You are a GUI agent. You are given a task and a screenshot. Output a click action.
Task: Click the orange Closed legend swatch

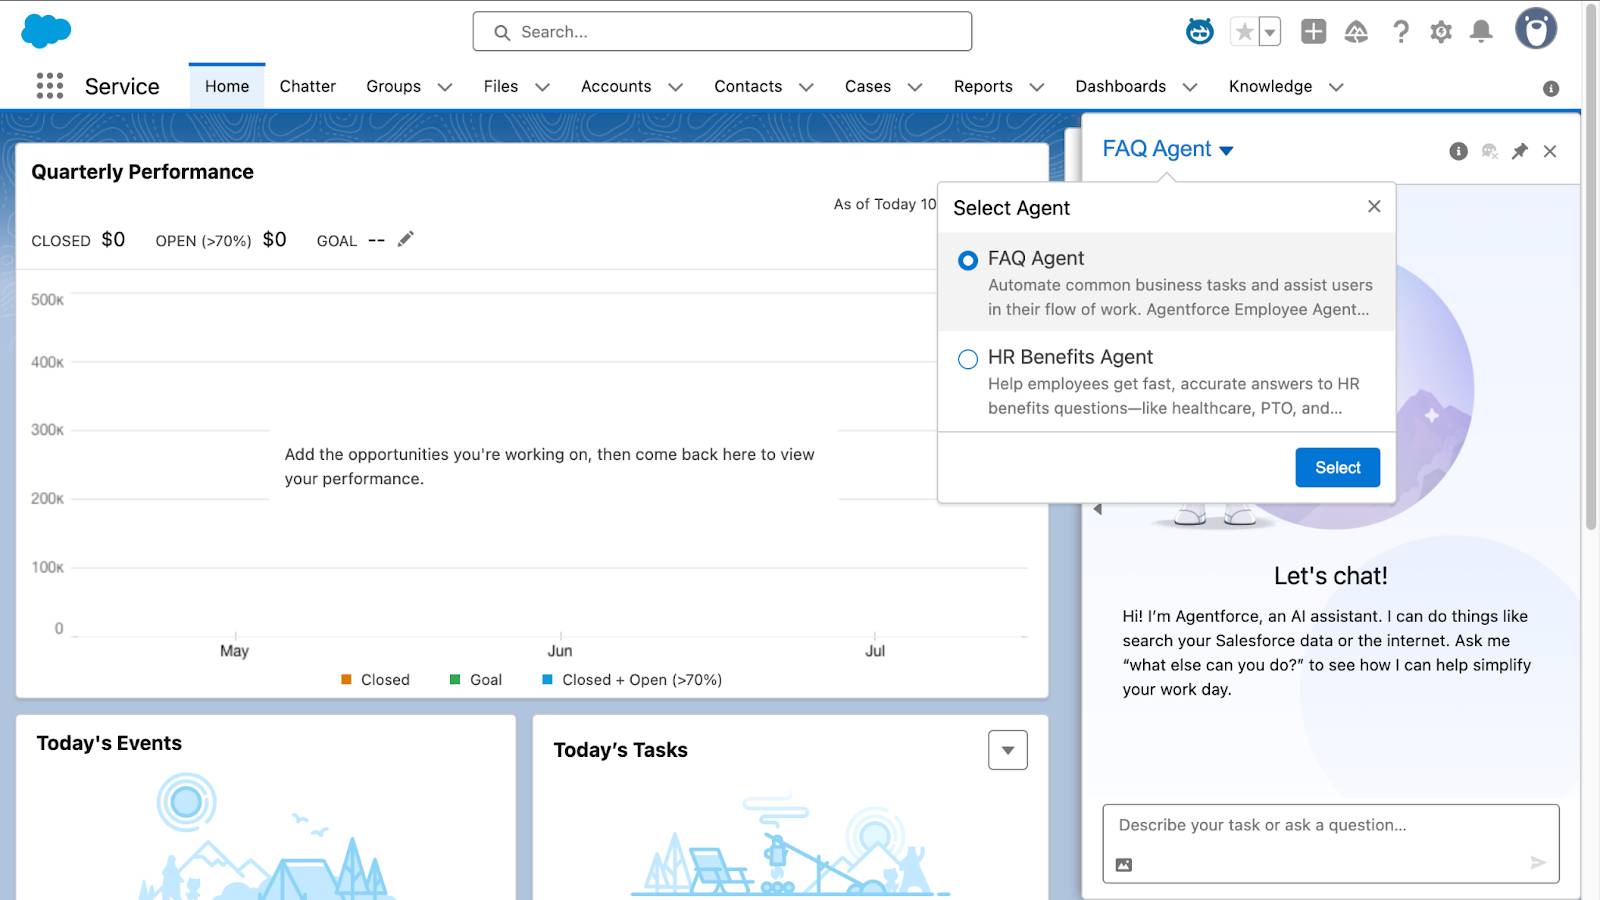pos(346,679)
